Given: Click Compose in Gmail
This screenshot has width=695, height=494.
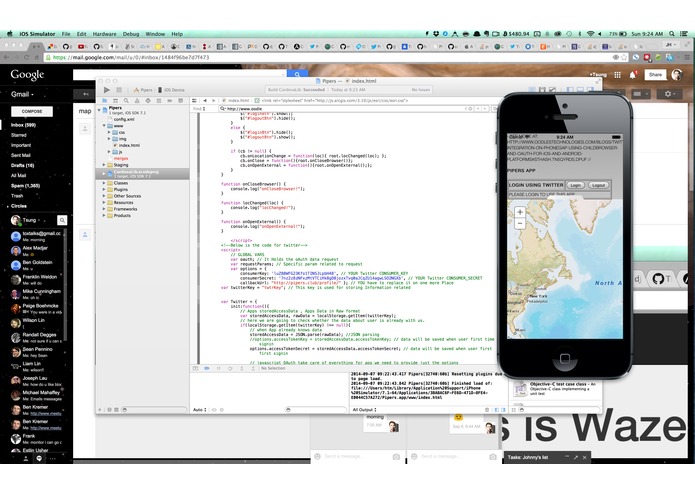Looking at the screenshot, I should click(x=32, y=111).
